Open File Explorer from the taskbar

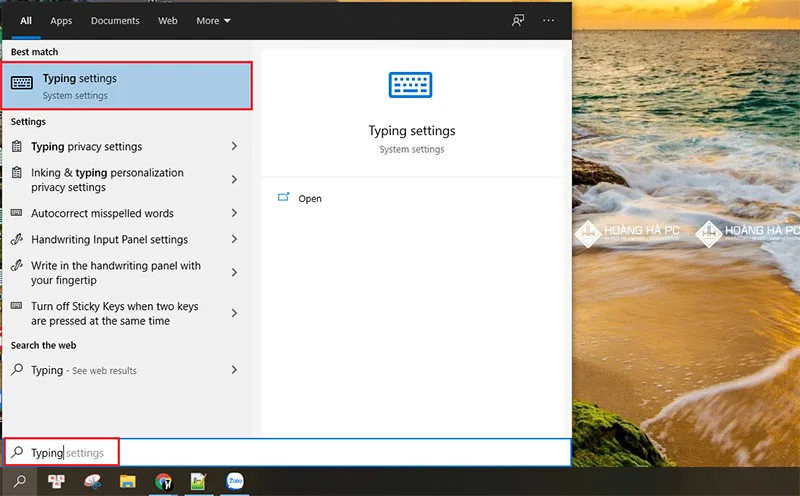(128, 481)
